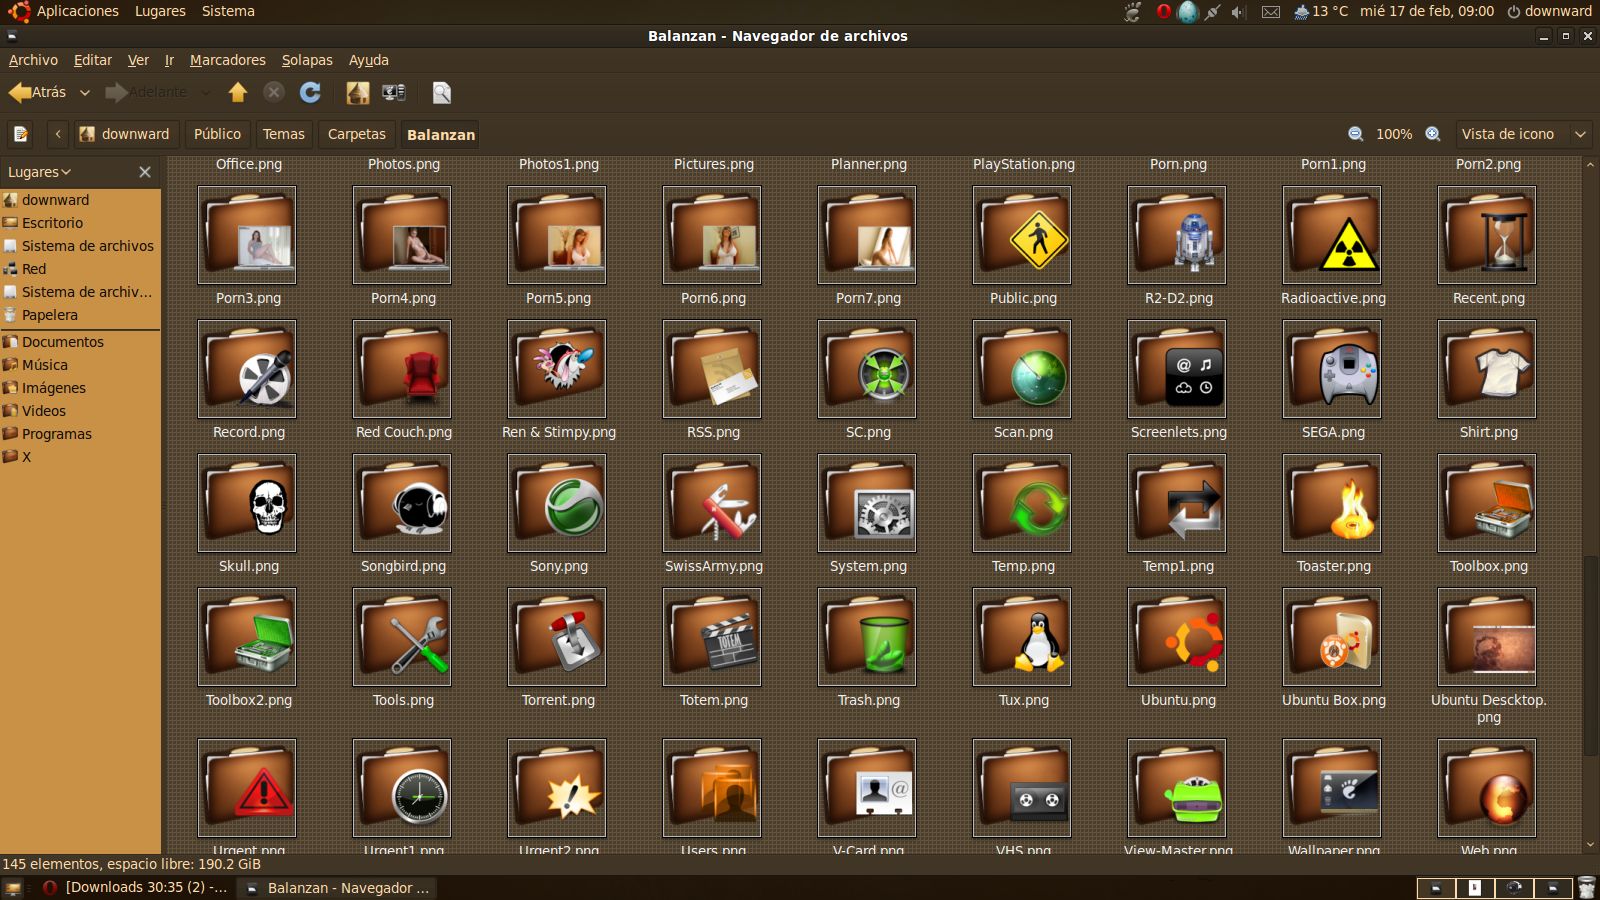Zoom in using the magnifier plus icon
Image resolution: width=1600 pixels, height=900 pixels.
click(x=1433, y=134)
